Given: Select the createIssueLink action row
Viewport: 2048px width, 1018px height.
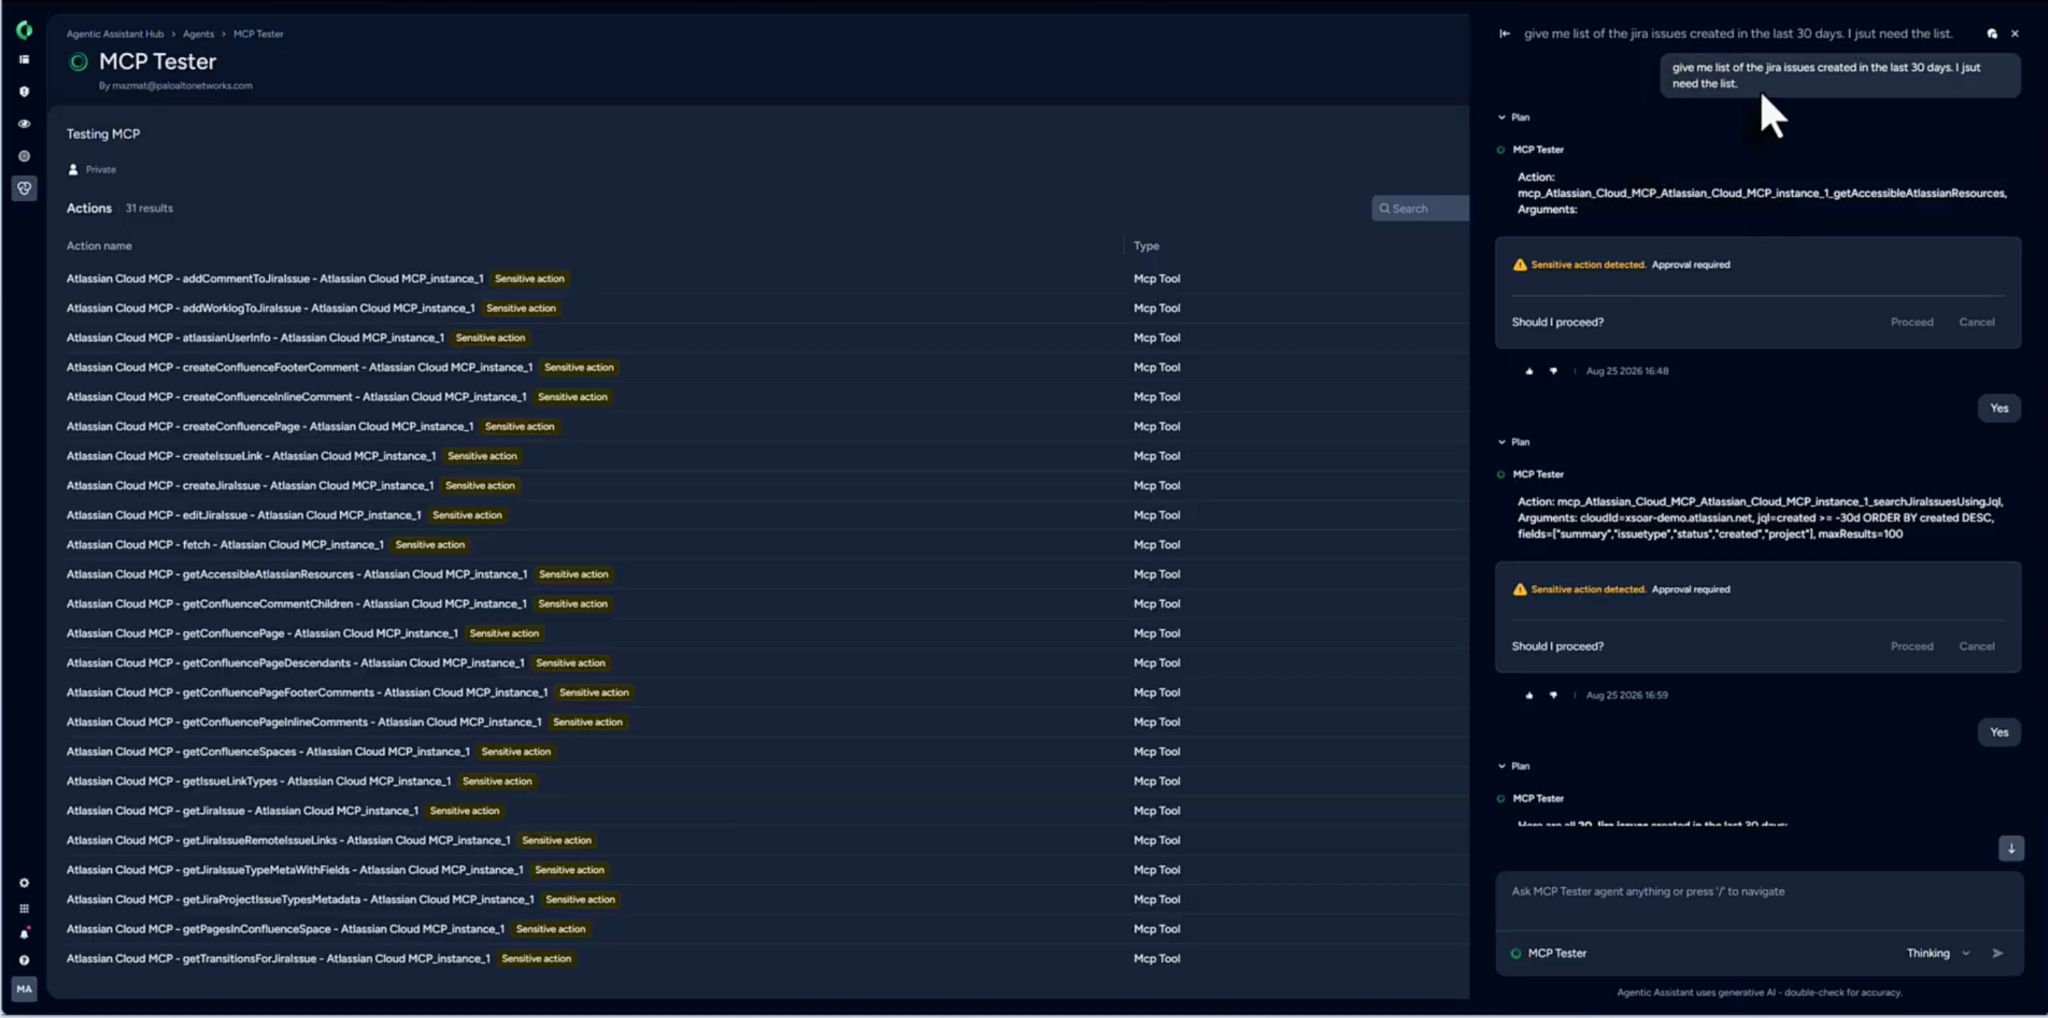Looking at the screenshot, I should point(766,456).
